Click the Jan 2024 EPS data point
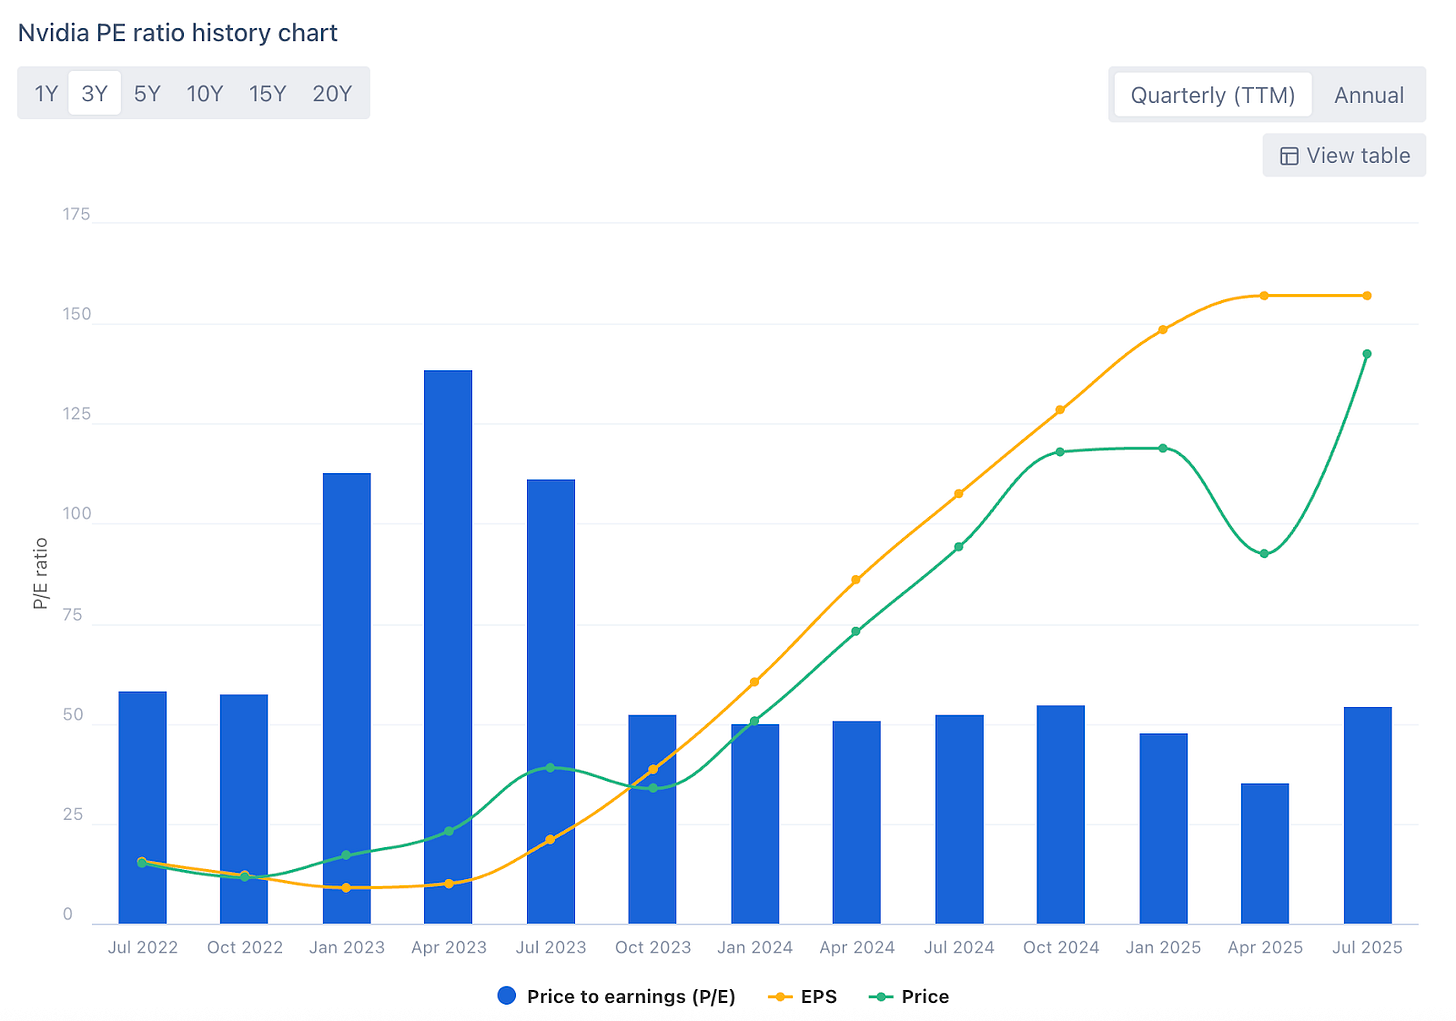Viewport: 1456px width, 1021px height. click(x=754, y=682)
